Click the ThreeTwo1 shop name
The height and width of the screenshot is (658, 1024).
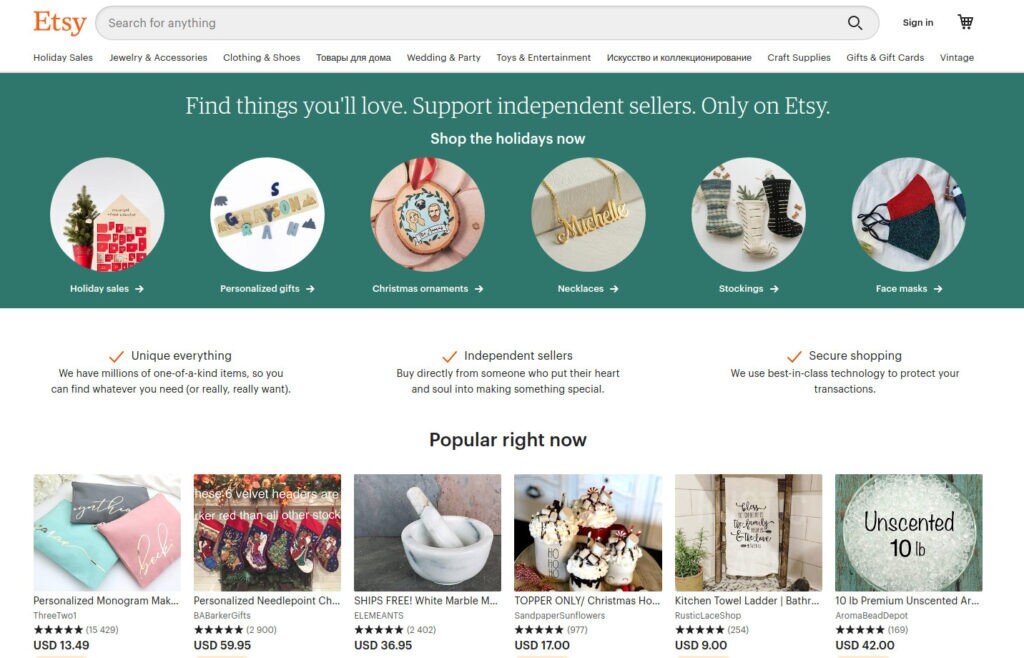click(x=55, y=616)
